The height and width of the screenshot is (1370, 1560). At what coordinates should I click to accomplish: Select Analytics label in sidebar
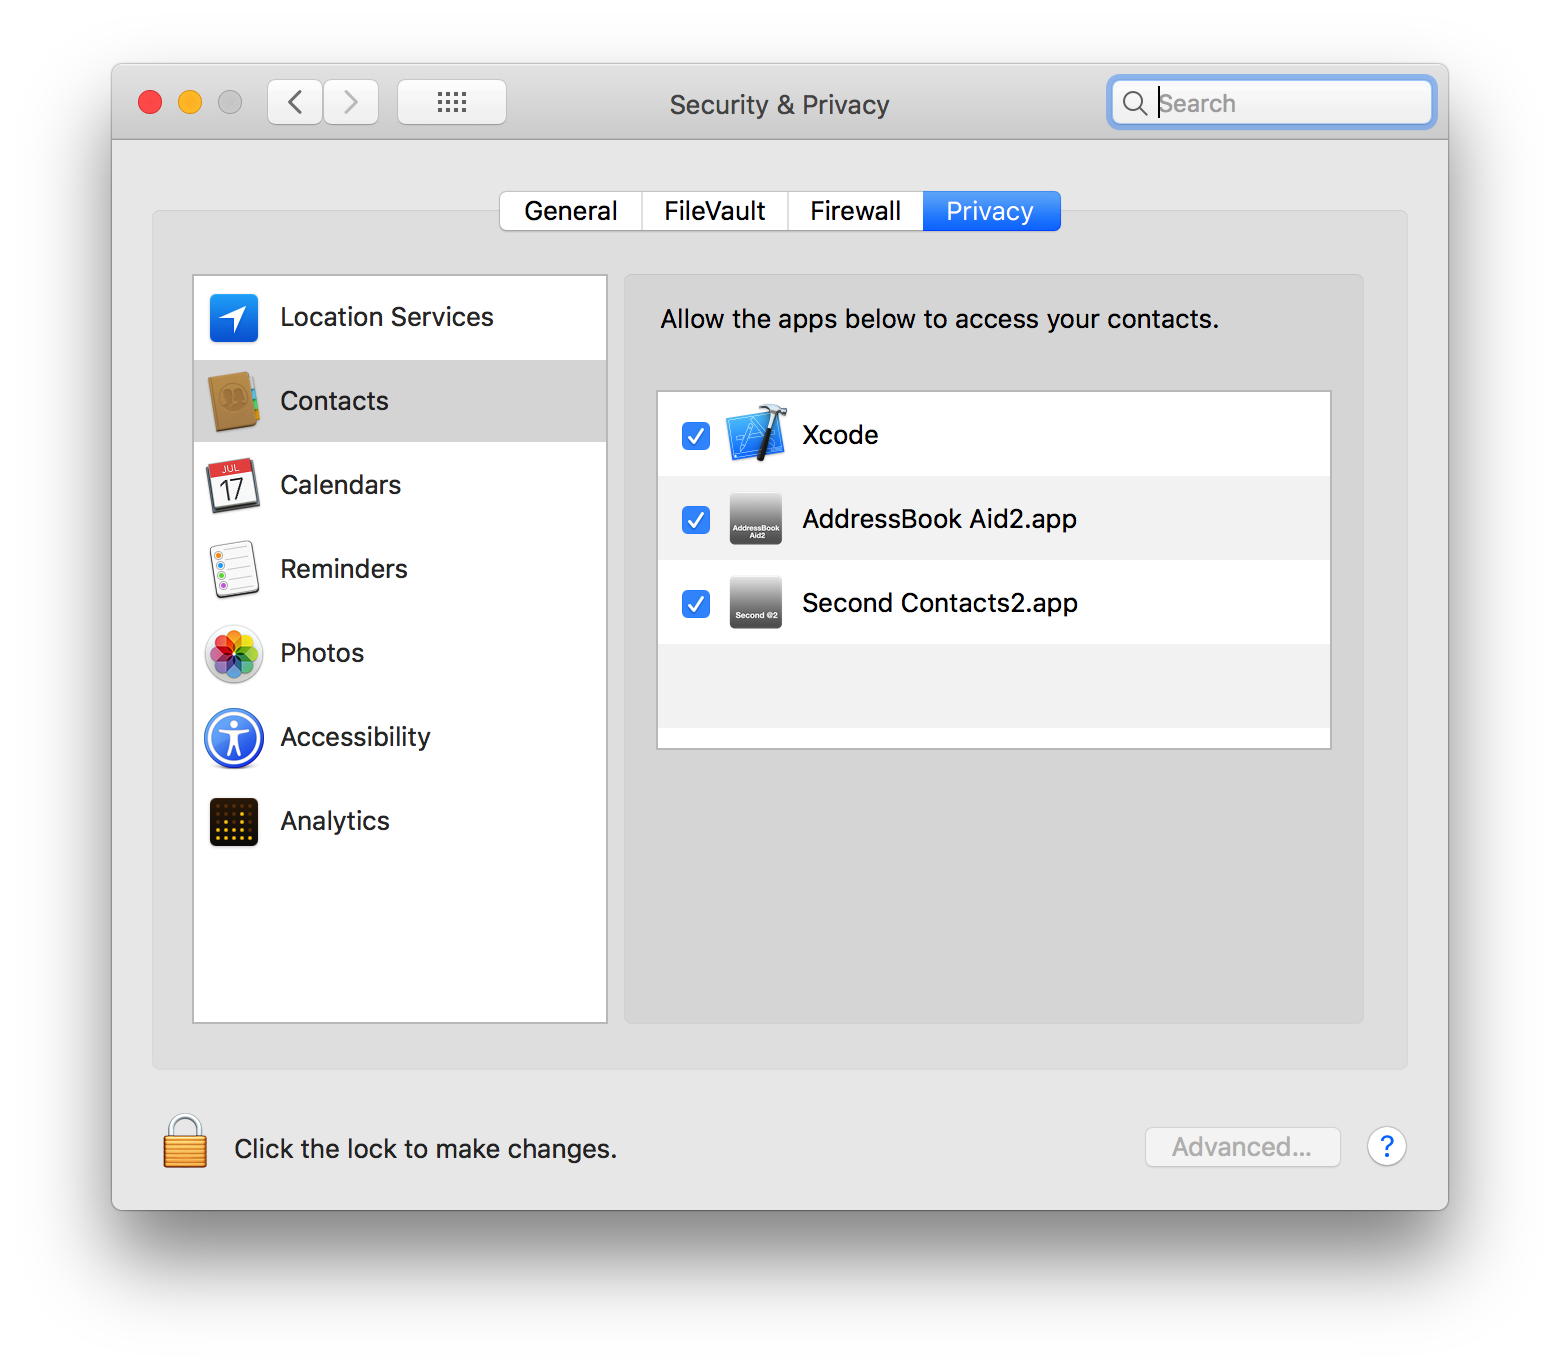[x=335, y=822]
